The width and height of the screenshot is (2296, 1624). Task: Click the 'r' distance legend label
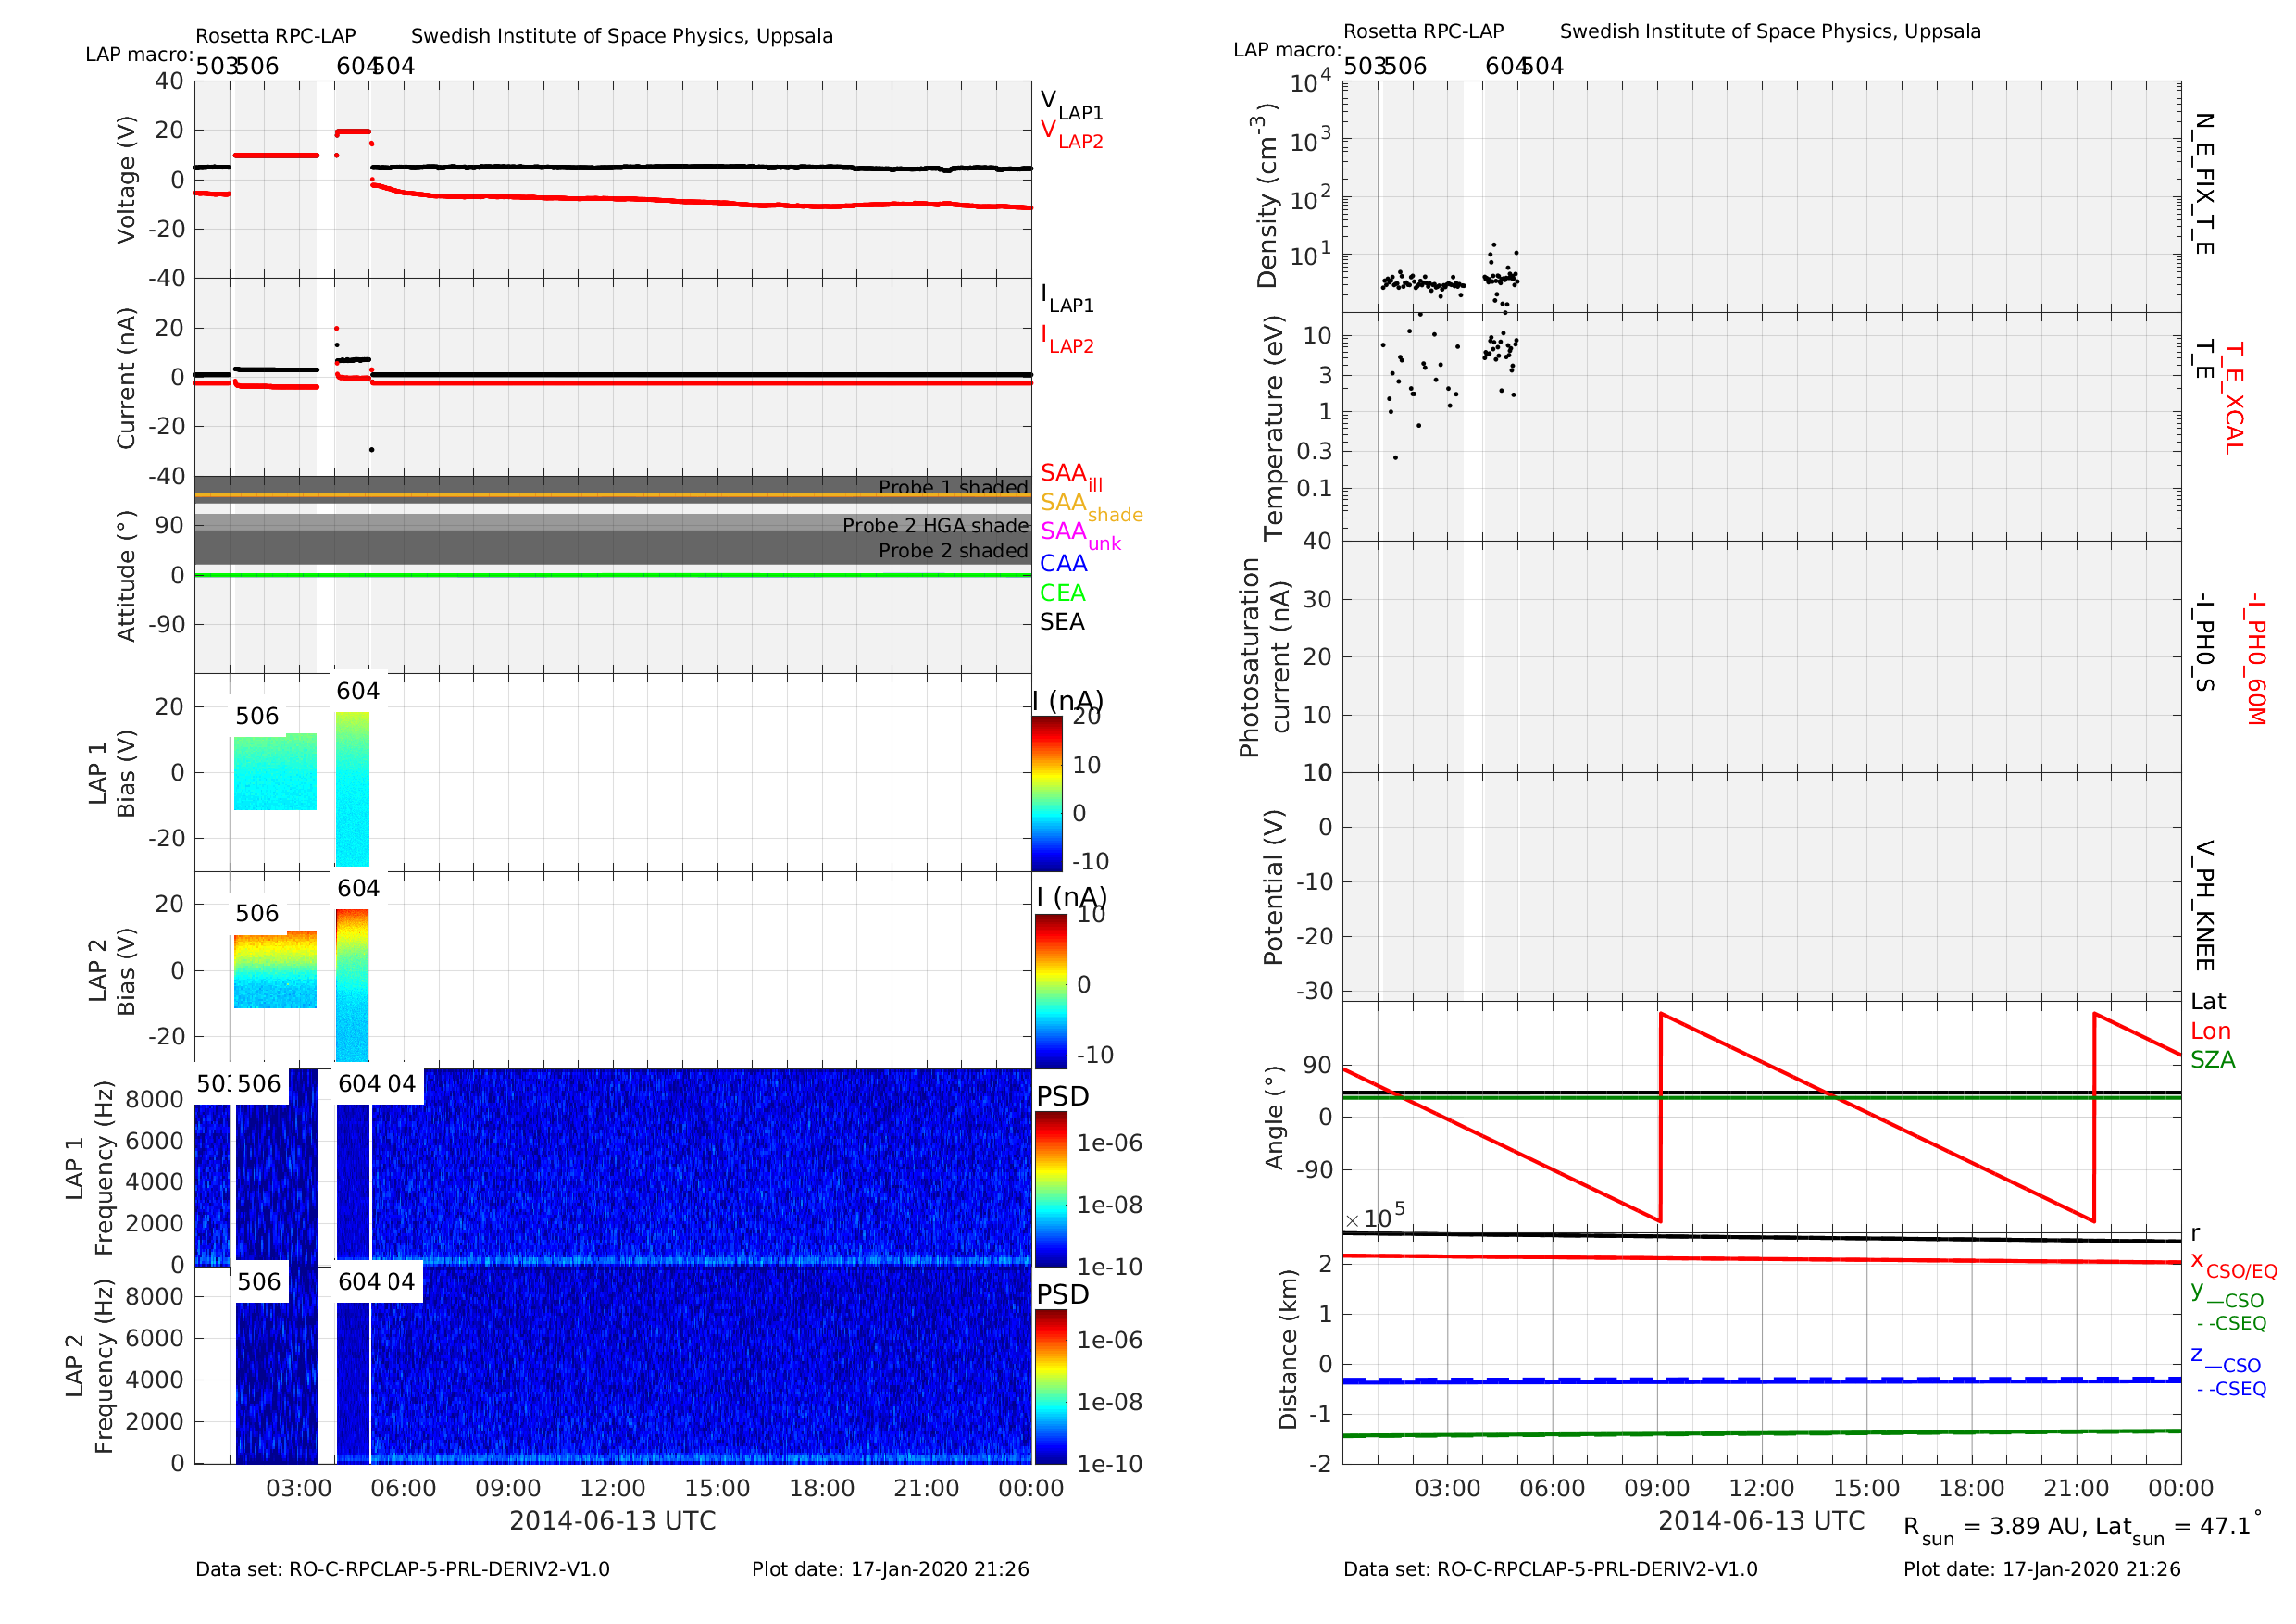pyautogui.click(x=2195, y=1234)
